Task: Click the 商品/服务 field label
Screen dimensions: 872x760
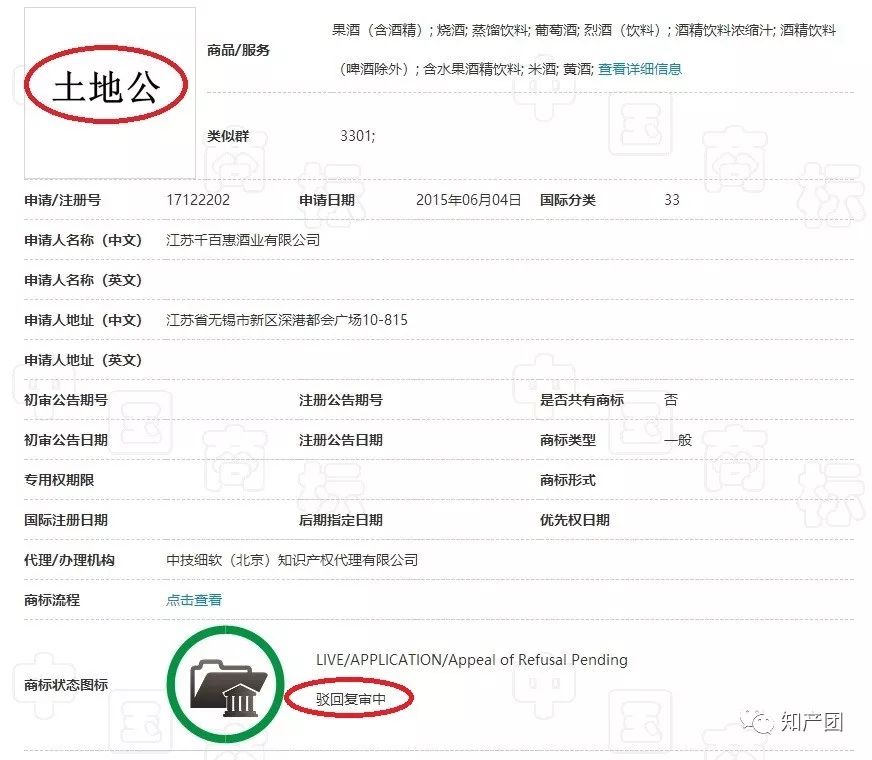Action: click(x=238, y=50)
